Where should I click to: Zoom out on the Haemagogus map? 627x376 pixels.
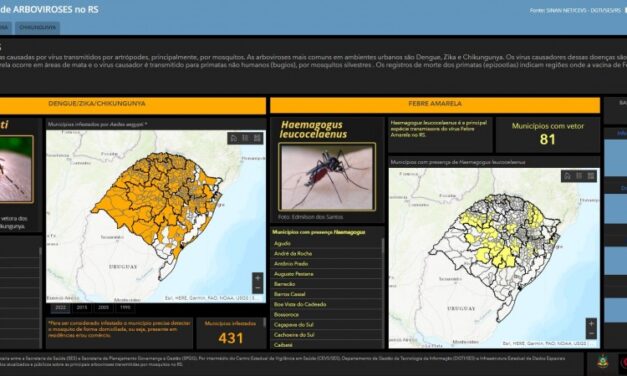pyautogui.click(x=591, y=333)
